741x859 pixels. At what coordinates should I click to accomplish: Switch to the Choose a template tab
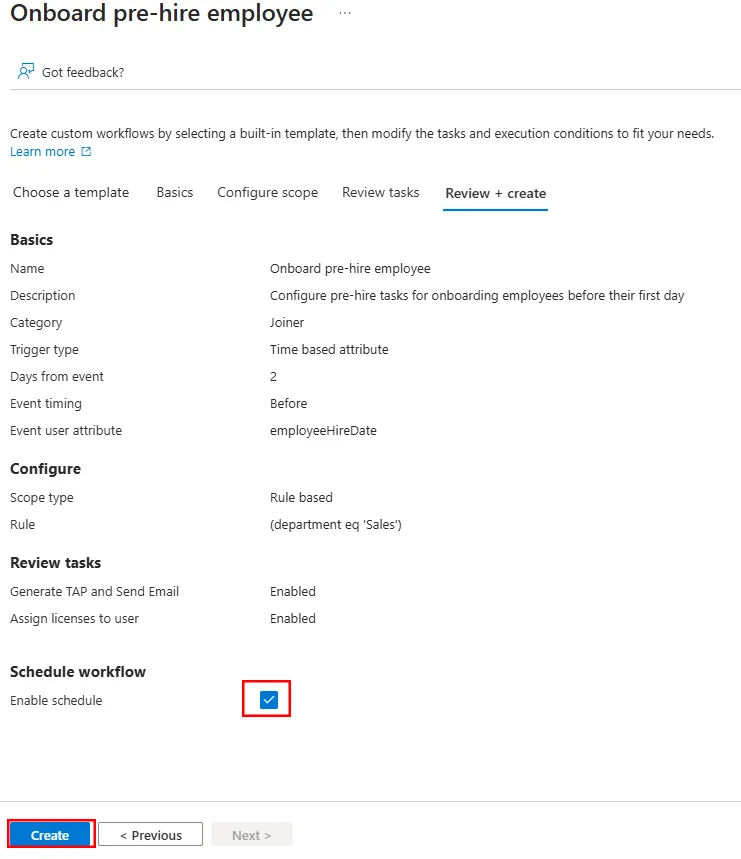[71, 192]
